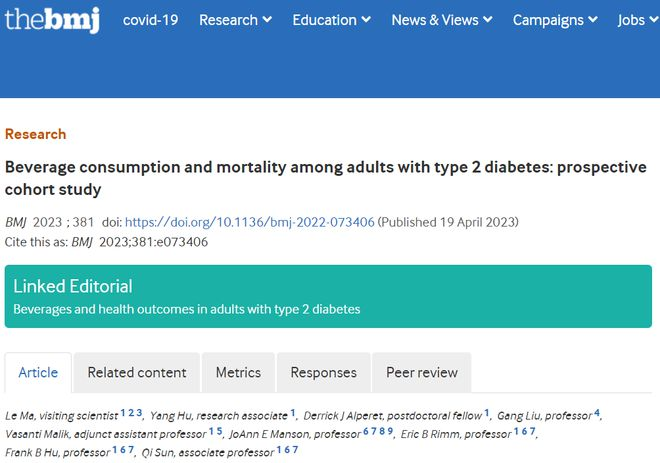This screenshot has width=660, height=463.
Task: Click the BMJ logo
Action: (52, 19)
